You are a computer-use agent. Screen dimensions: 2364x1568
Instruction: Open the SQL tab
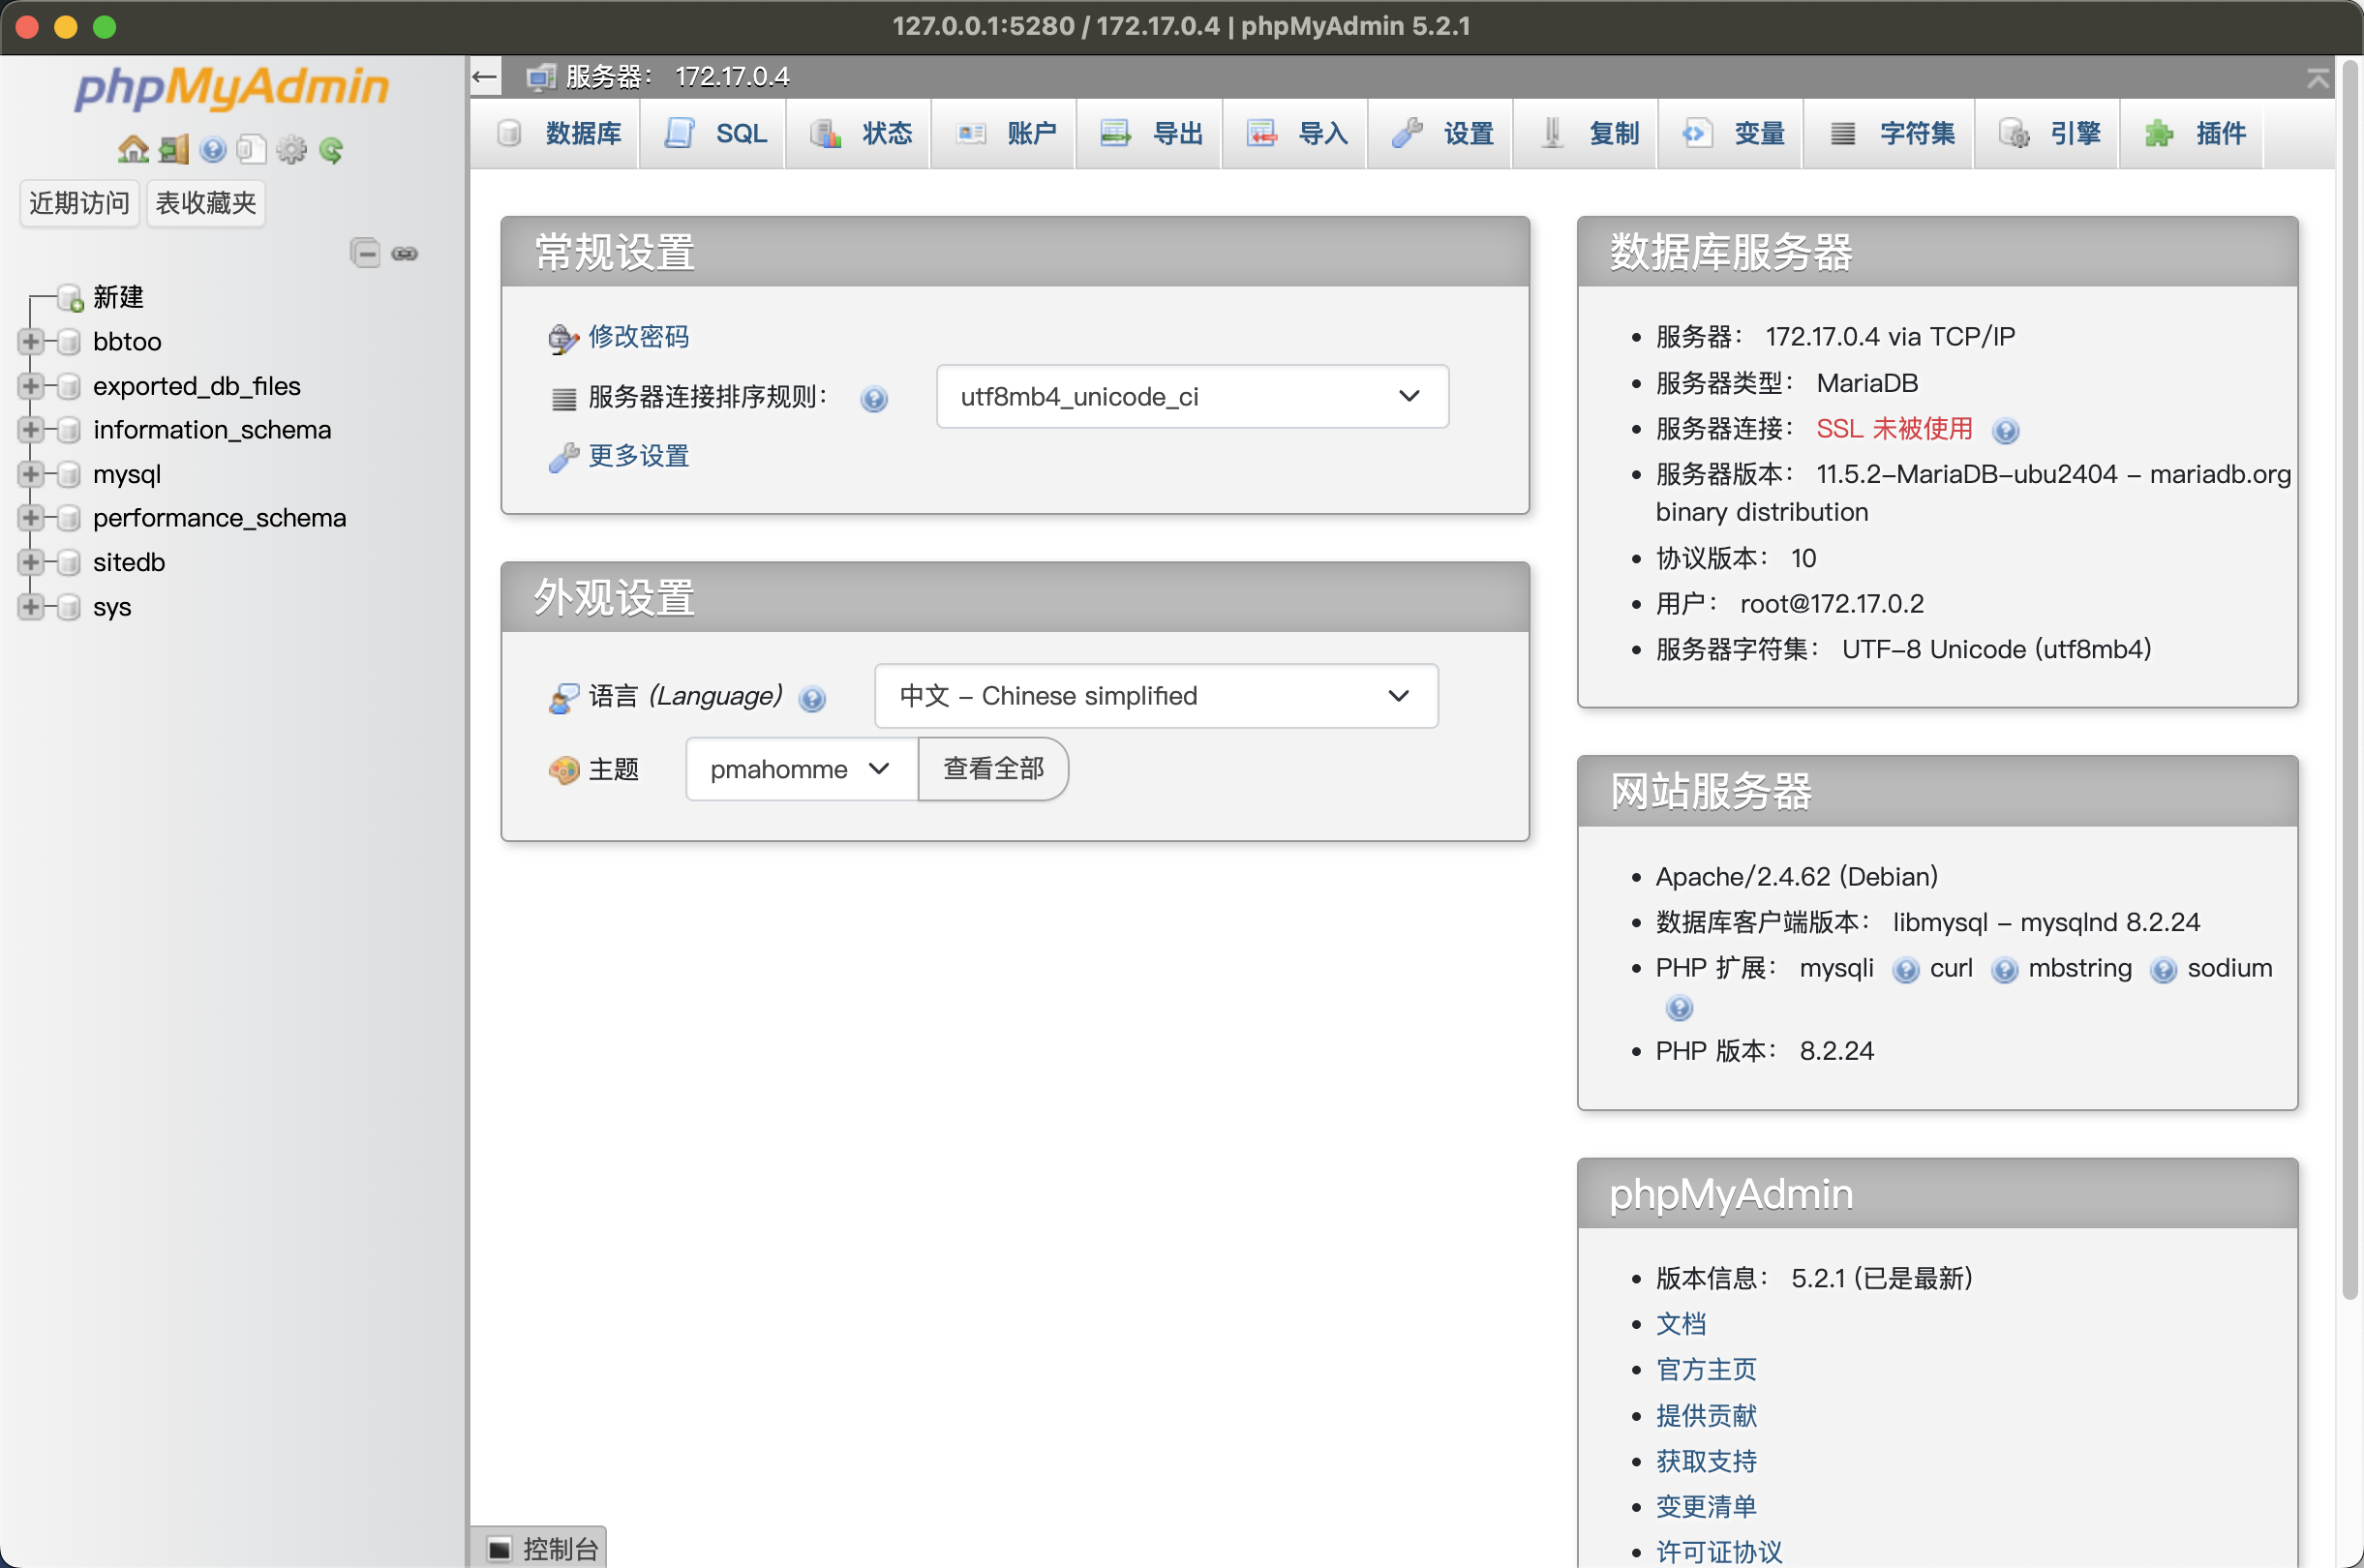point(715,133)
